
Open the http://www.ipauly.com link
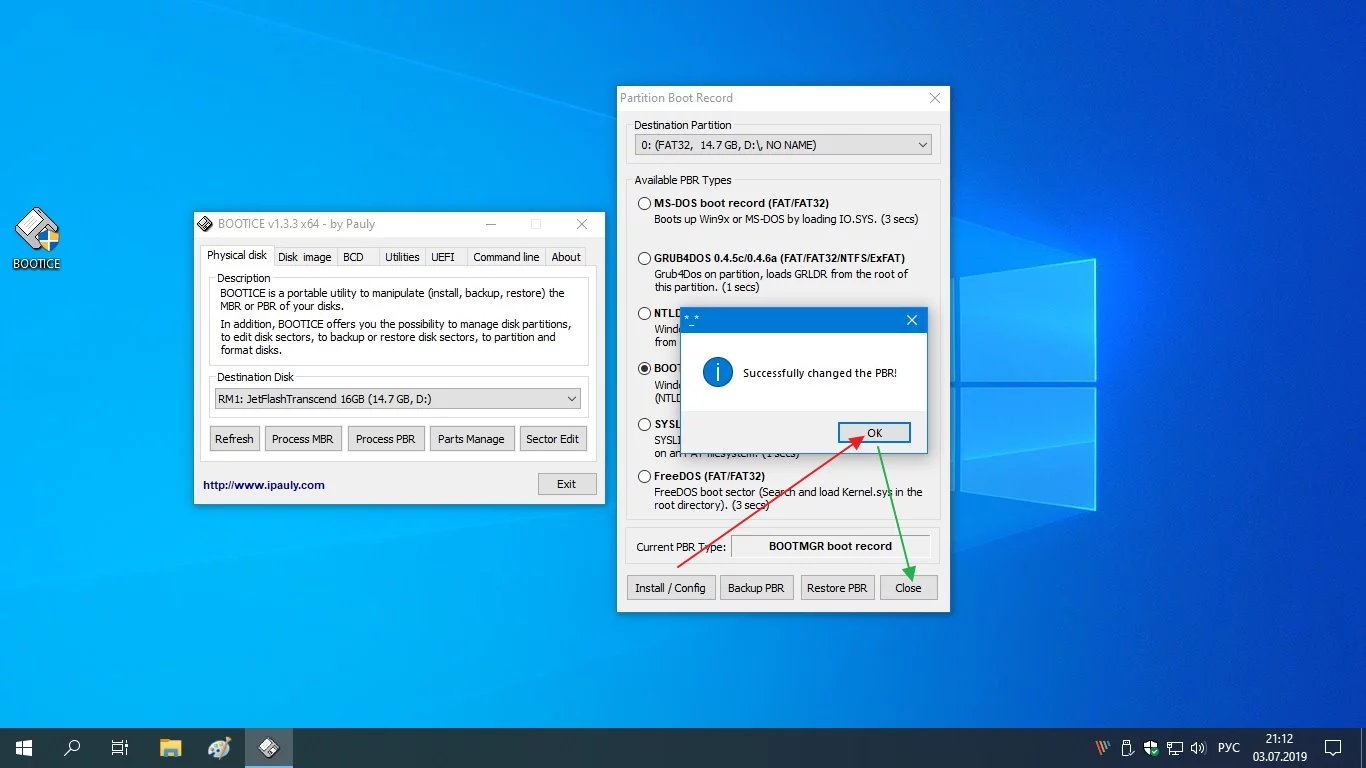[264, 485]
